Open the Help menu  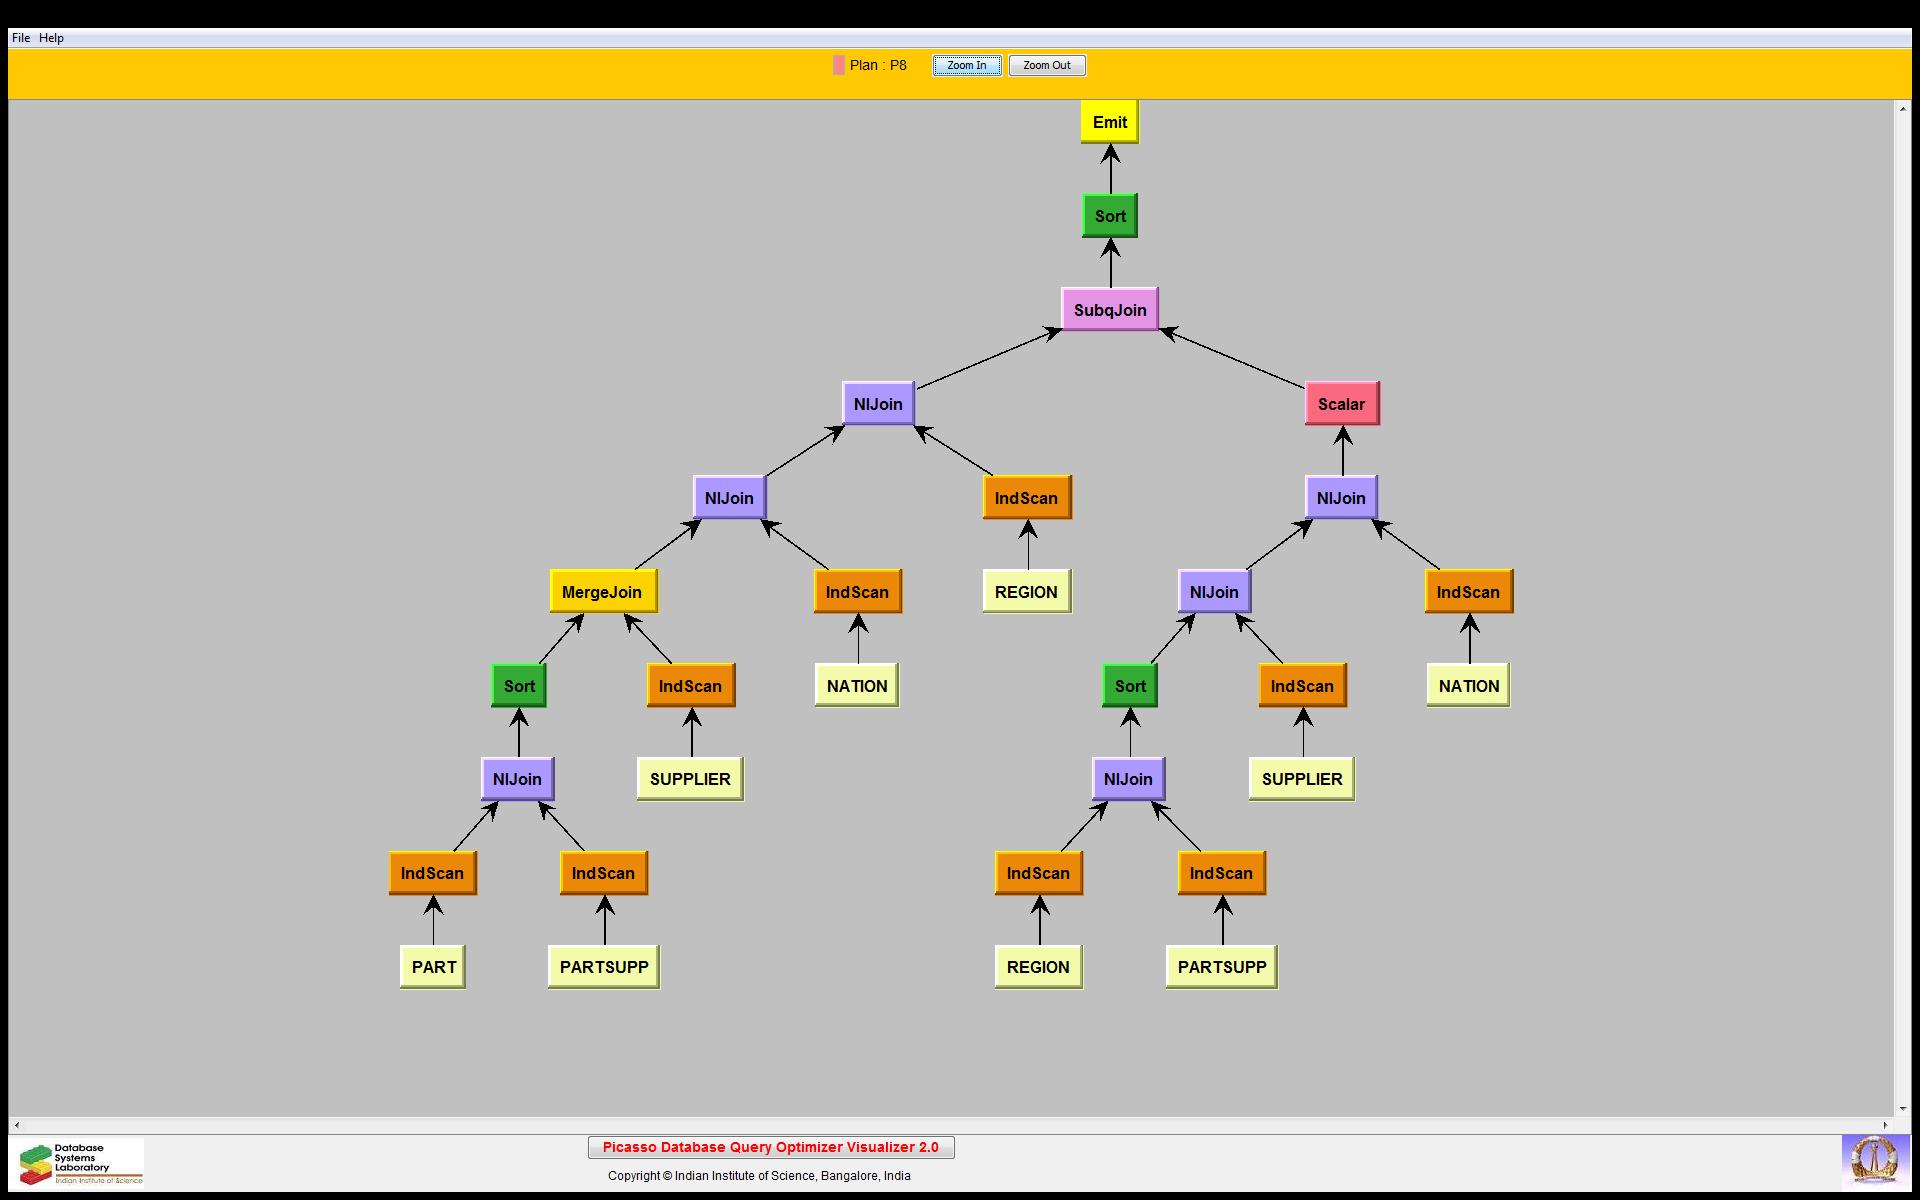51,38
